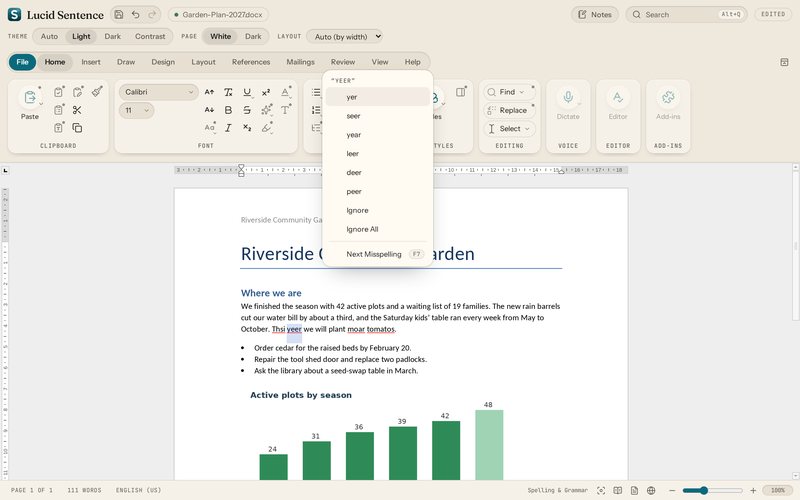This screenshot has height=500, width=800.
Task: Toggle Italic formatting
Action: point(228,128)
